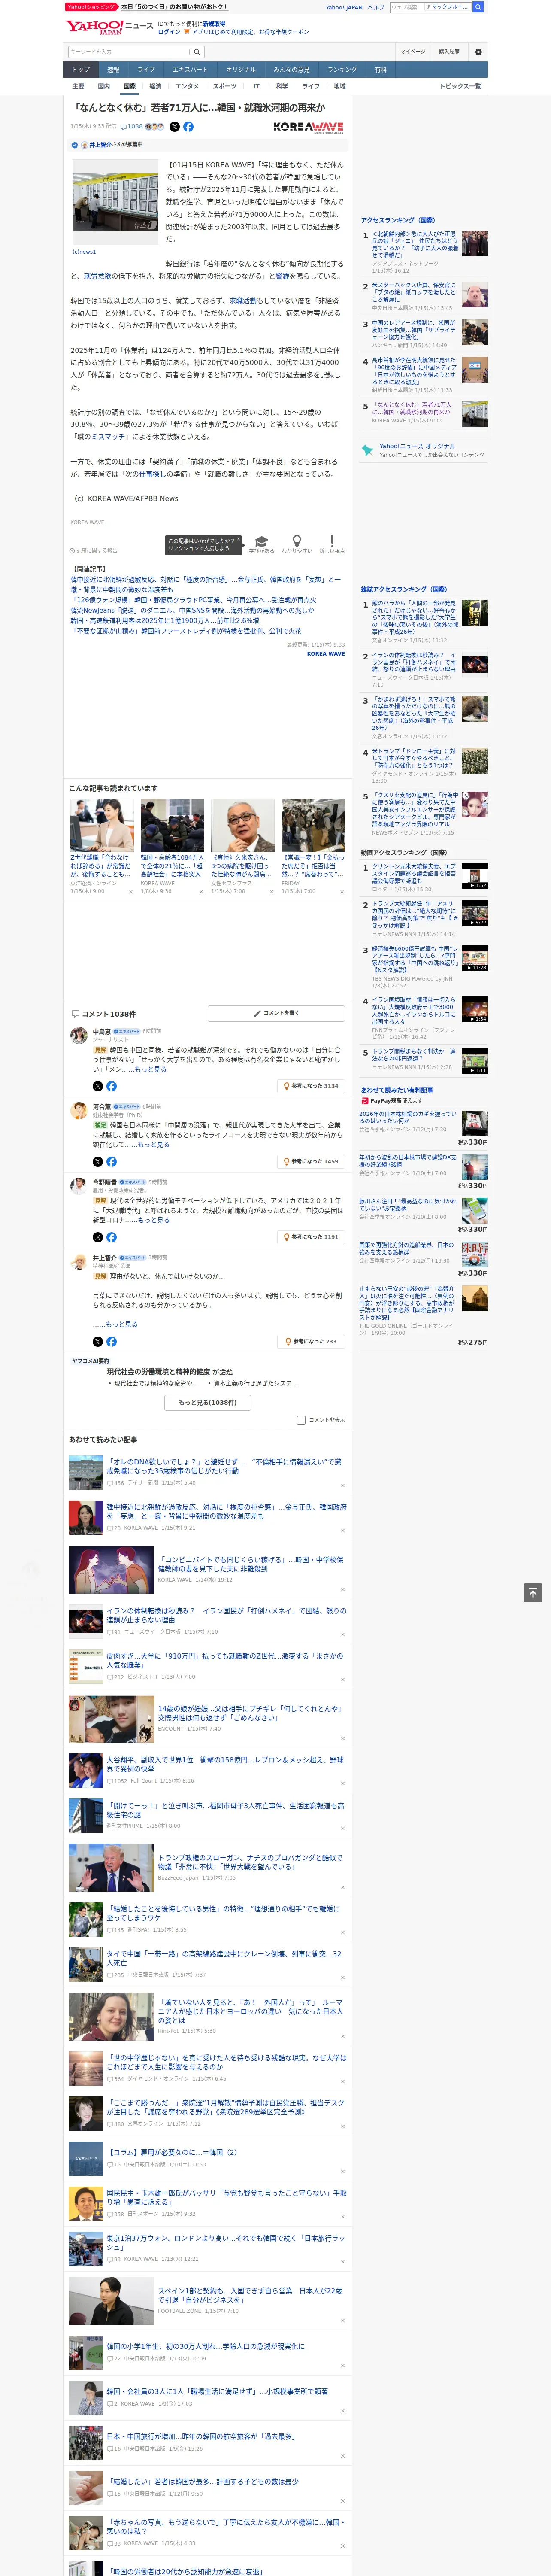This screenshot has width=551, height=2576.
Task: Click 参考になった 1191 button
Action: coord(311,1237)
